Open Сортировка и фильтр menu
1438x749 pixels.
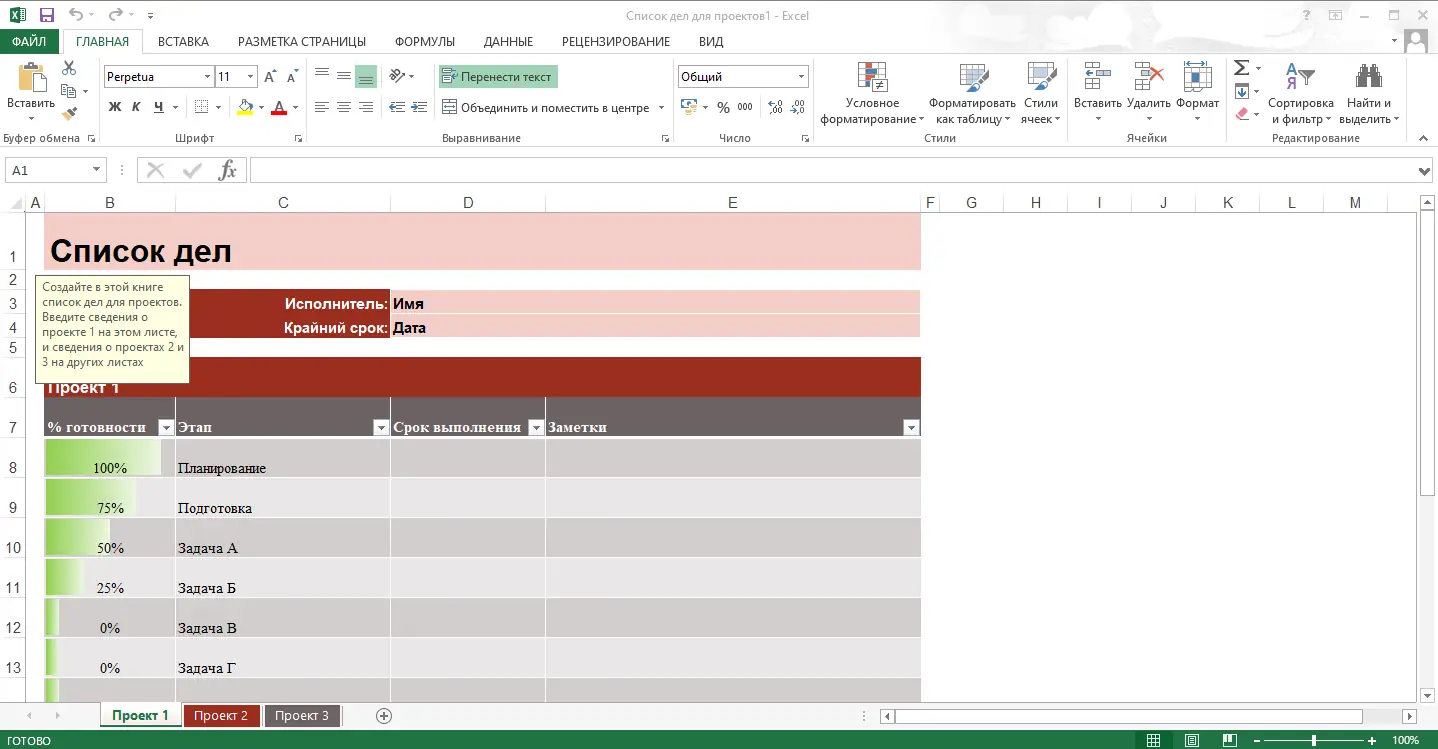coord(1300,94)
